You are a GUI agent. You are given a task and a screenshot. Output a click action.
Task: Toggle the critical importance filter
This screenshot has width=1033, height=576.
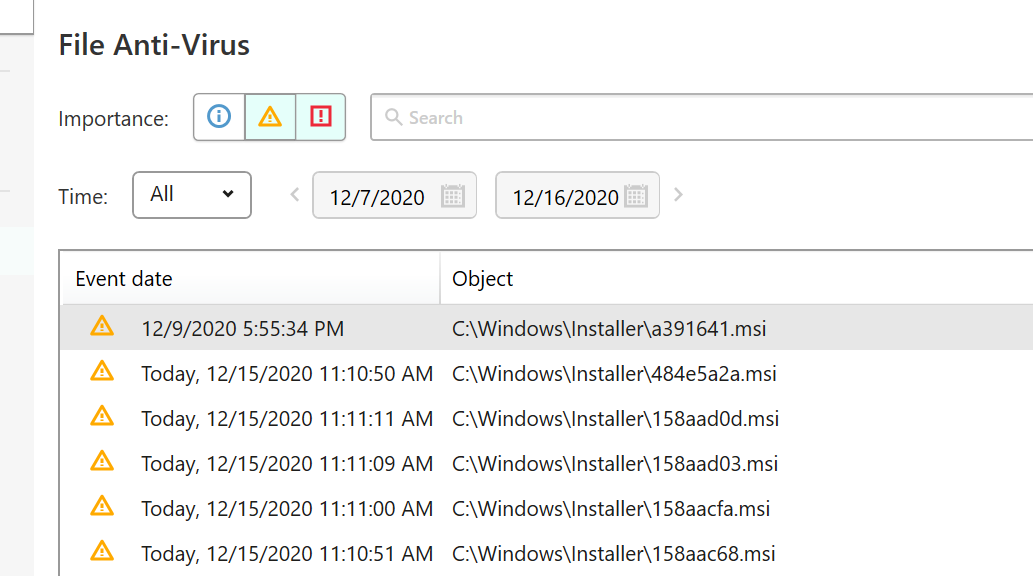point(320,117)
